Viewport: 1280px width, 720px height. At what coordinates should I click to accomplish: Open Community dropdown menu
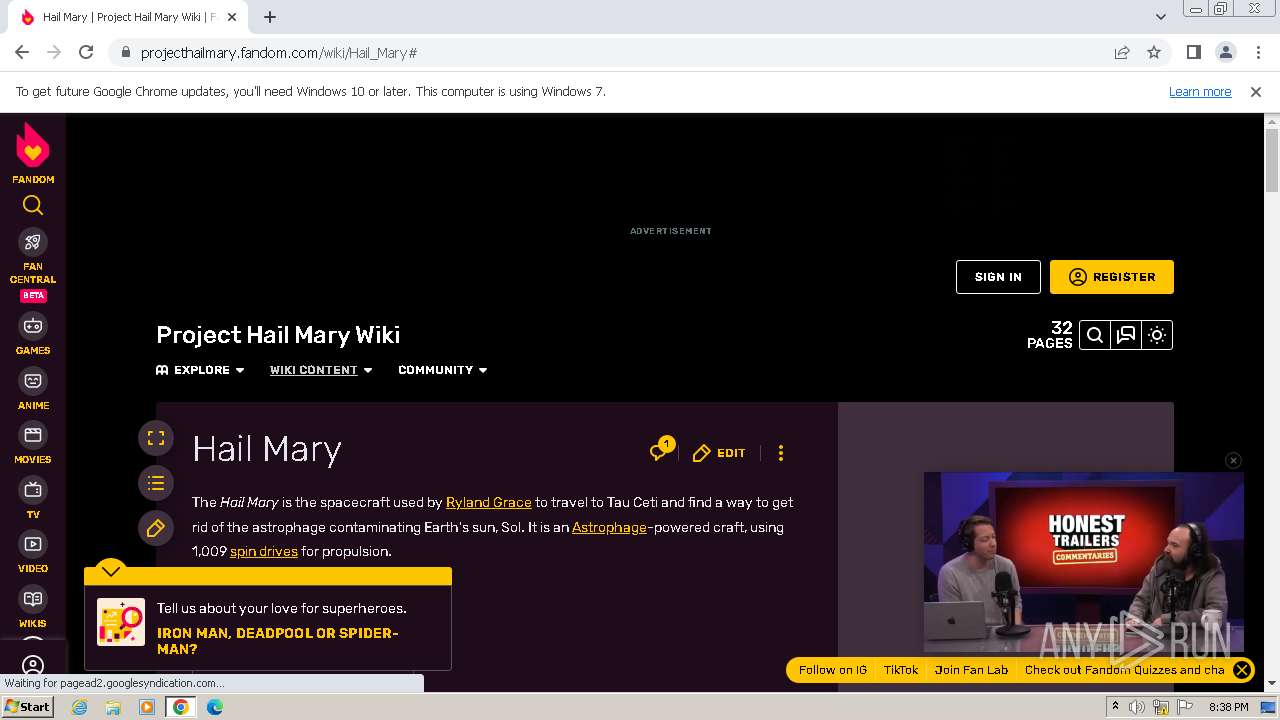point(443,370)
